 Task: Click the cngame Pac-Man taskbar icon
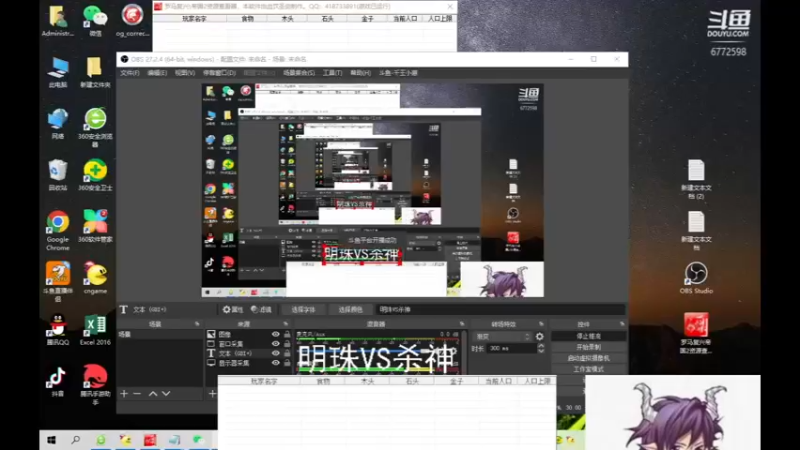(x=125, y=440)
